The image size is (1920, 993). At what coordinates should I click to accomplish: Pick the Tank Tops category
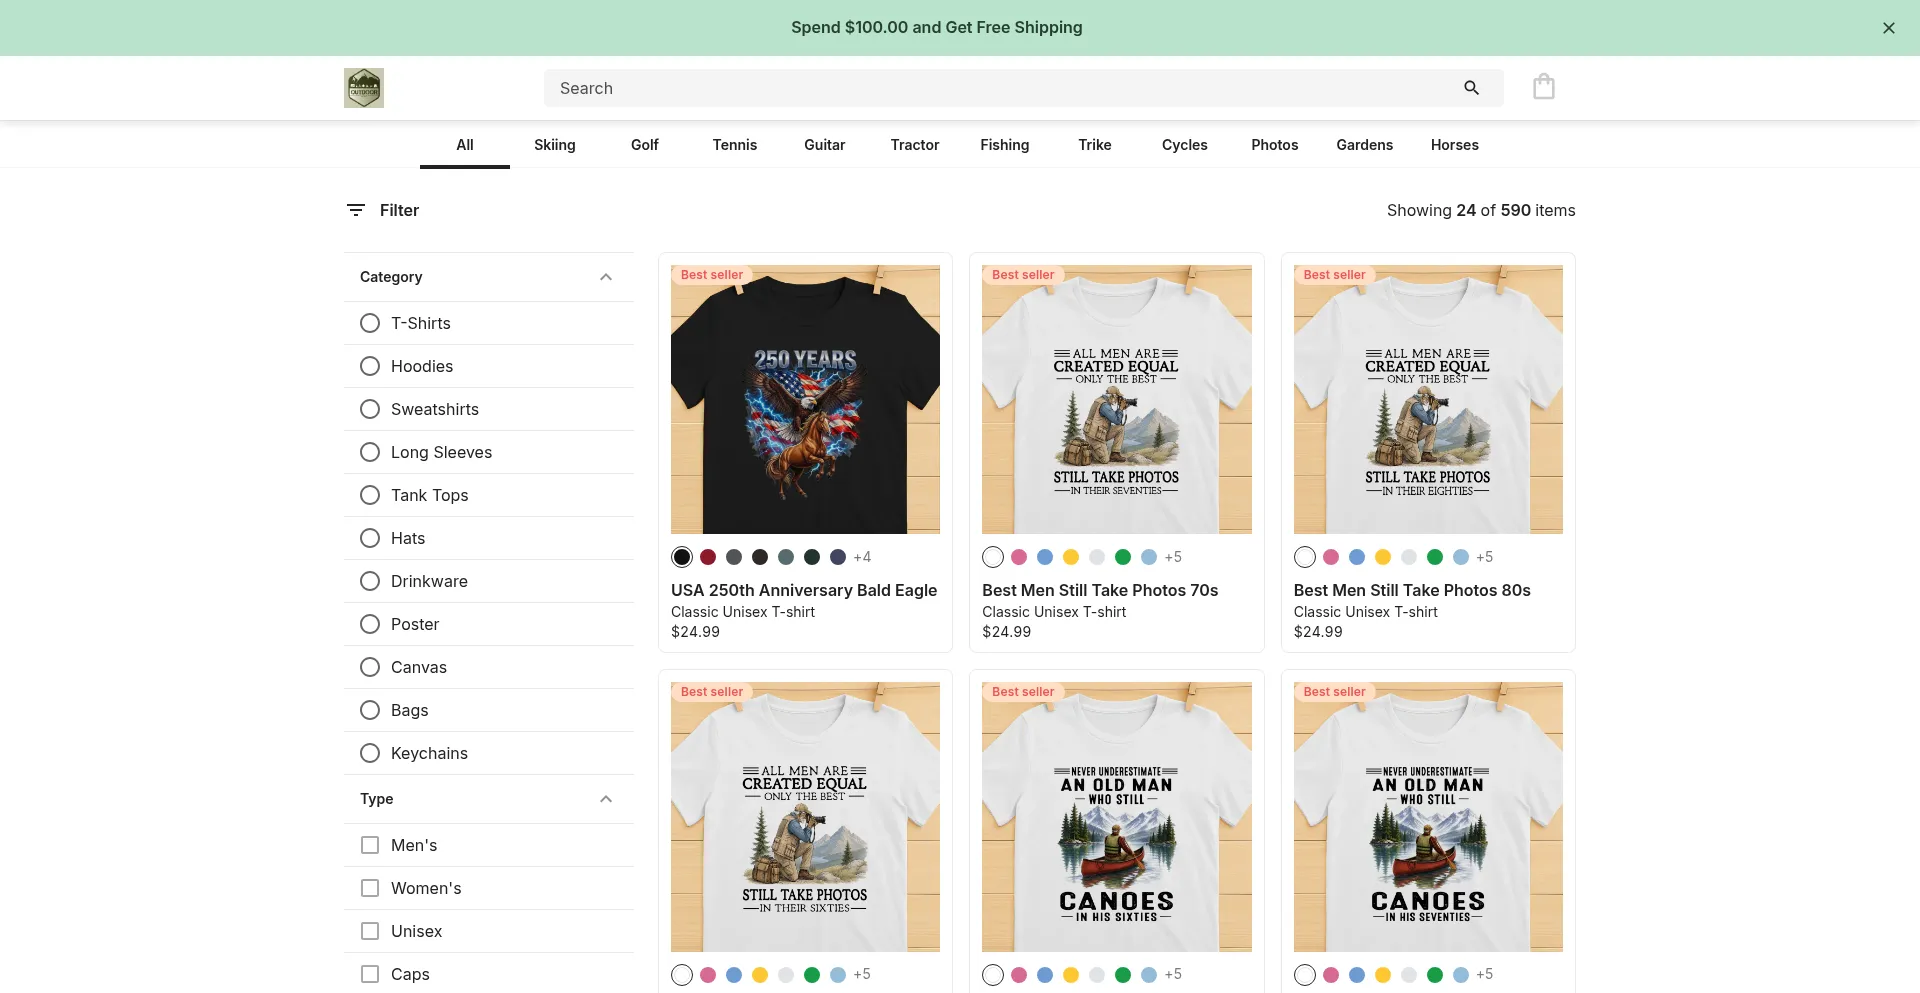pos(370,495)
